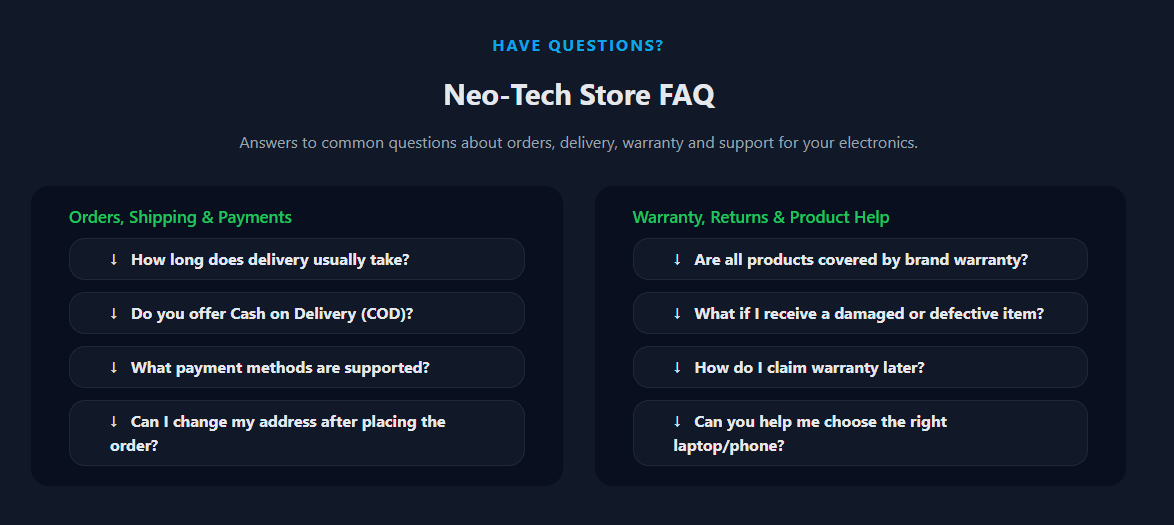Click the "Warranty, Returns & Product Help" heading
The image size is (1174, 525).
pyautogui.click(x=760, y=217)
